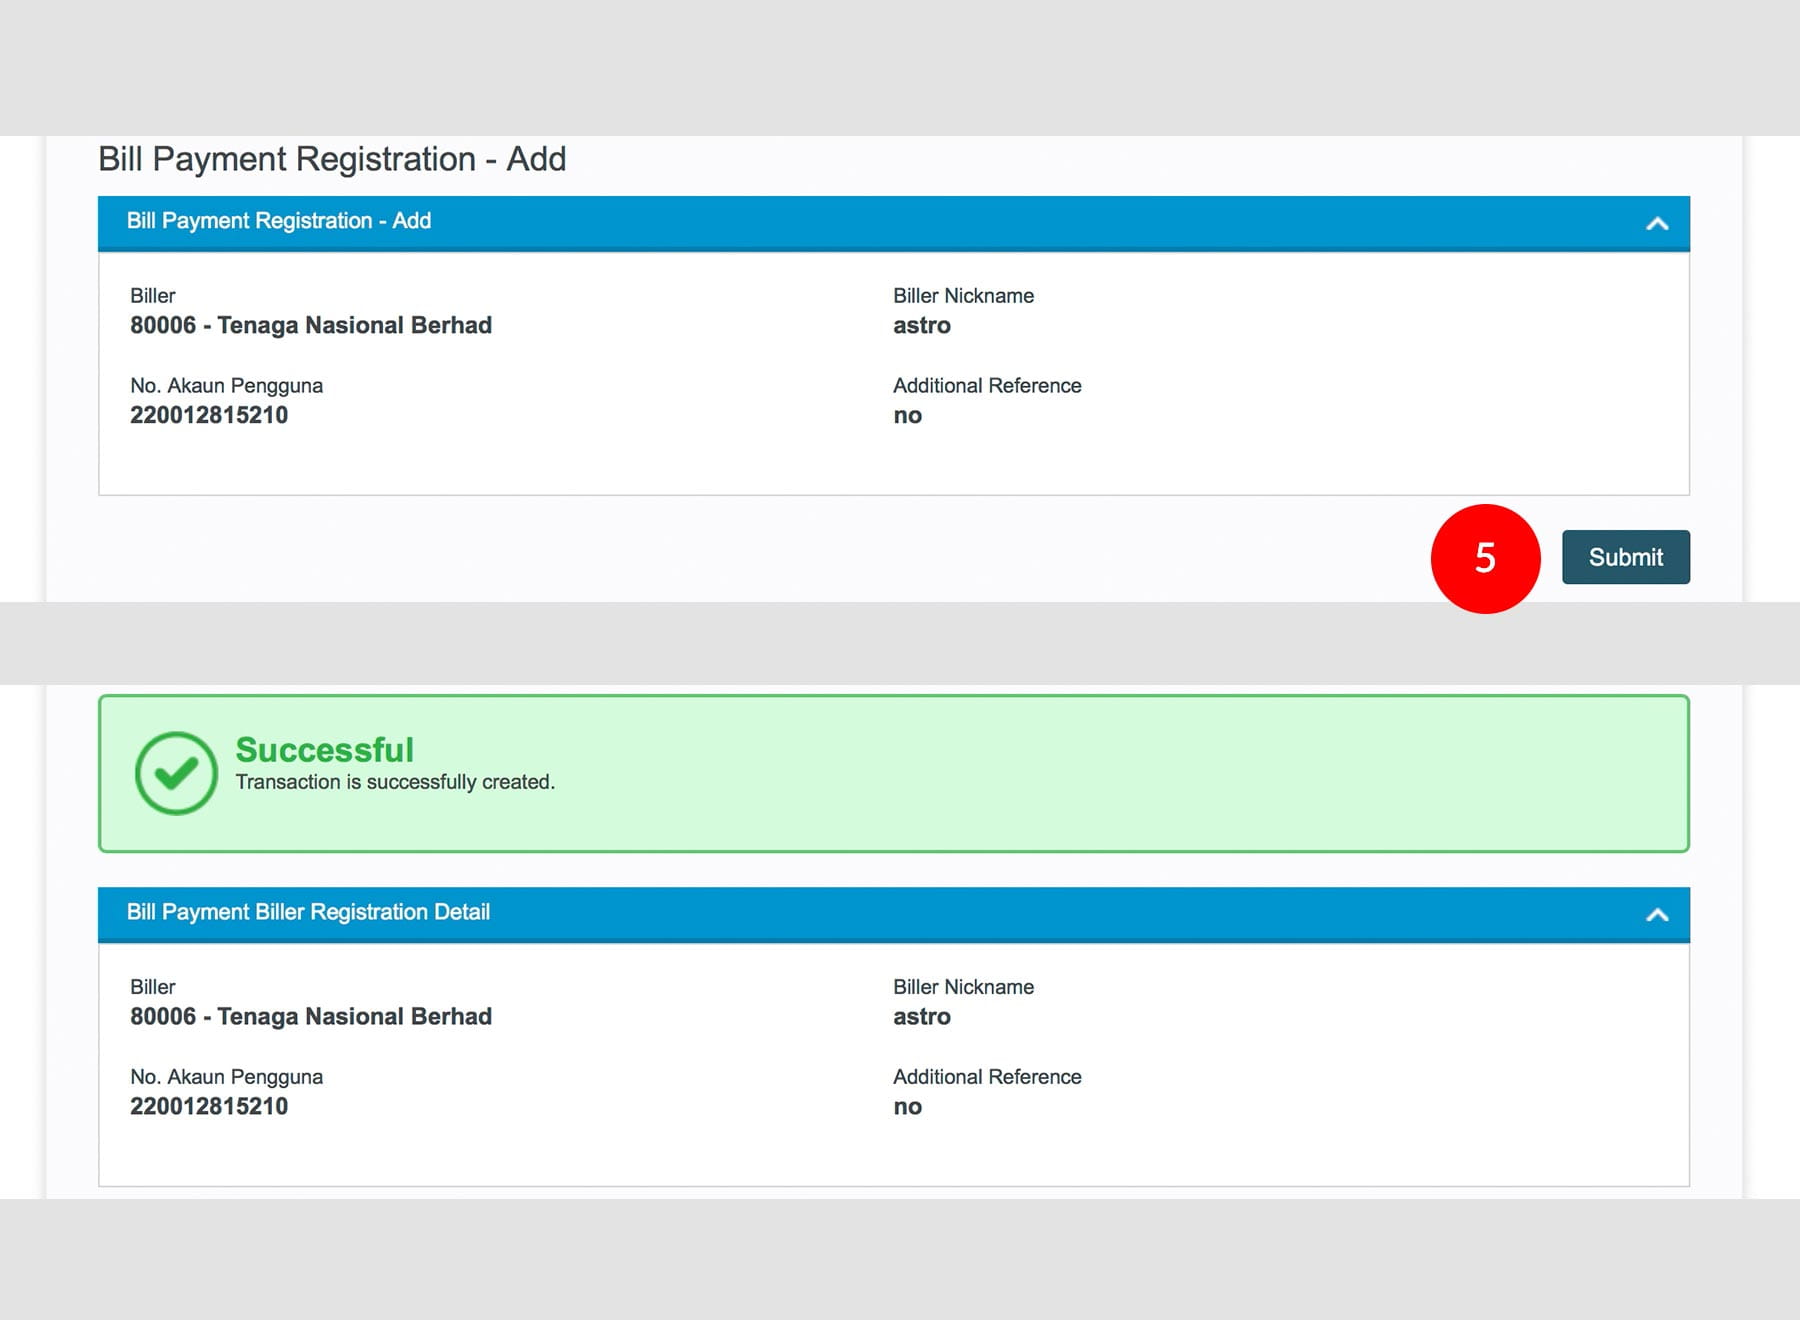
Task: Click the blue 'Bill Payment Registration - Add' header title
Action: point(278,221)
